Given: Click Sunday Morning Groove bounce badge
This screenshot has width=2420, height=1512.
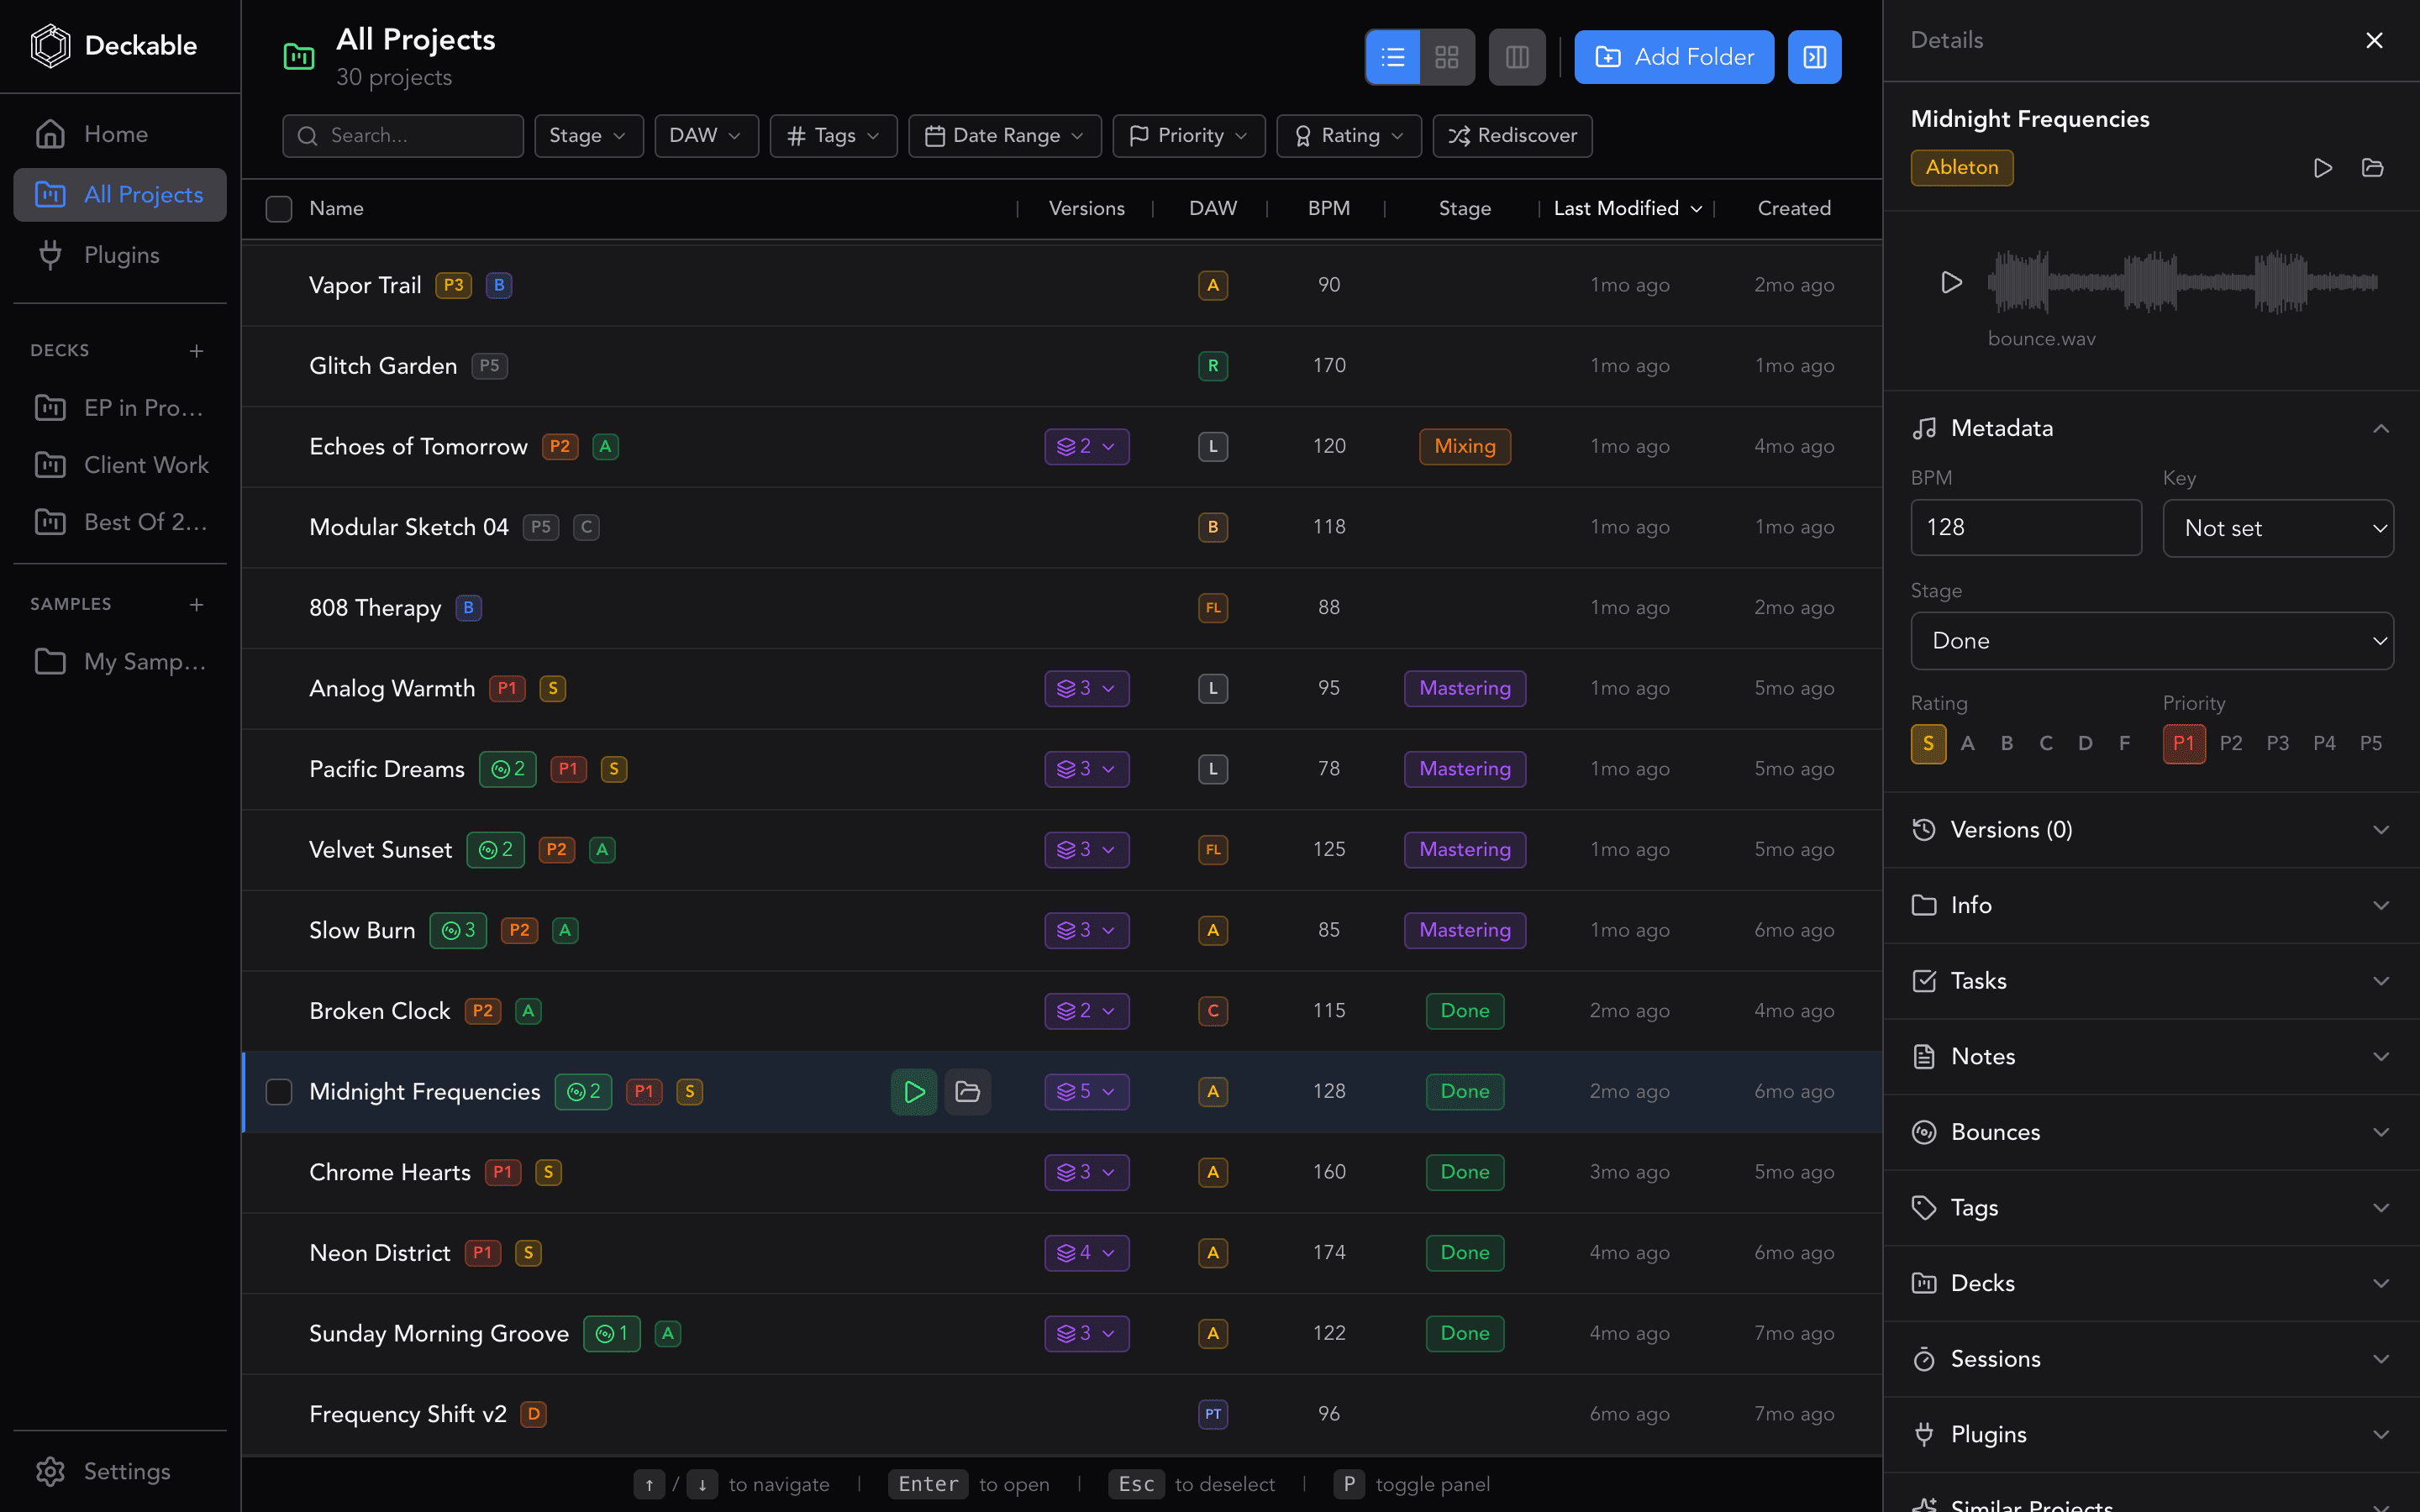Looking at the screenshot, I should tap(611, 1334).
